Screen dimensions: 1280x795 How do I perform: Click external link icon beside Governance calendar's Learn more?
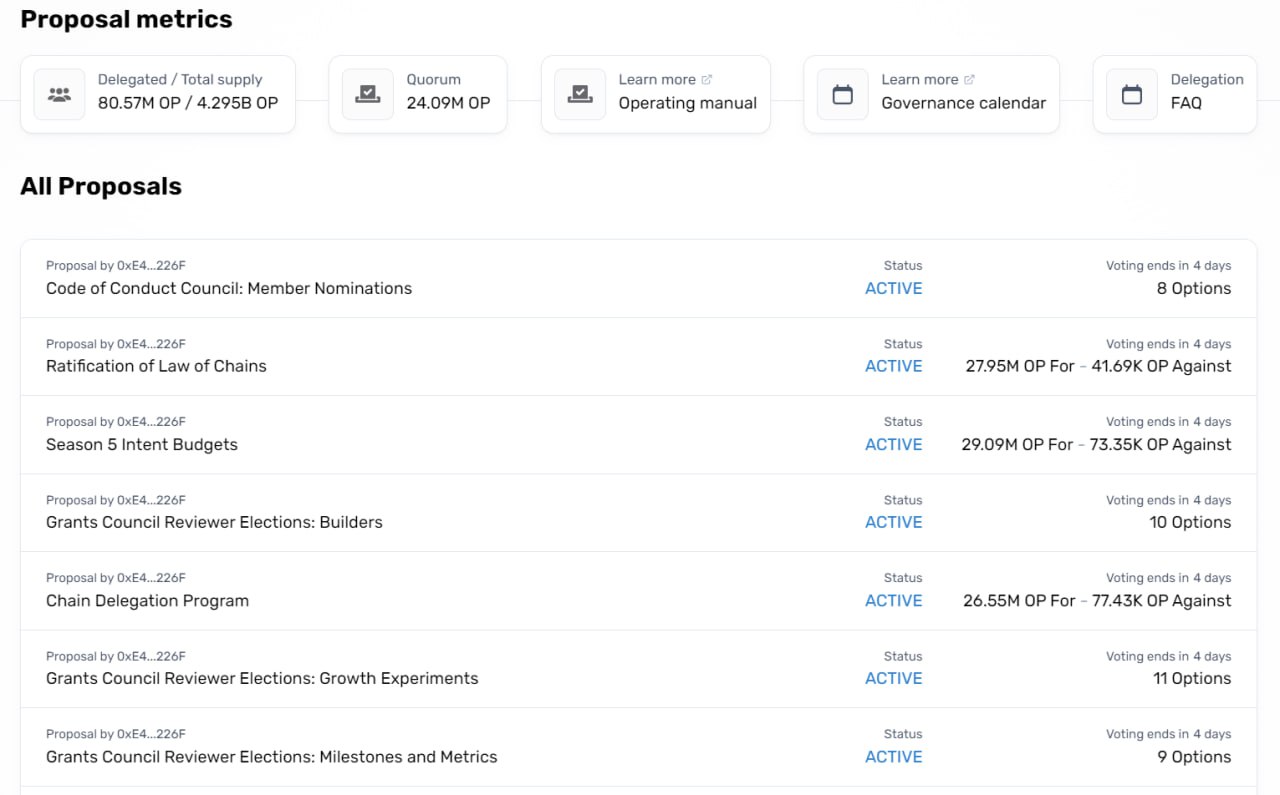(969, 79)
